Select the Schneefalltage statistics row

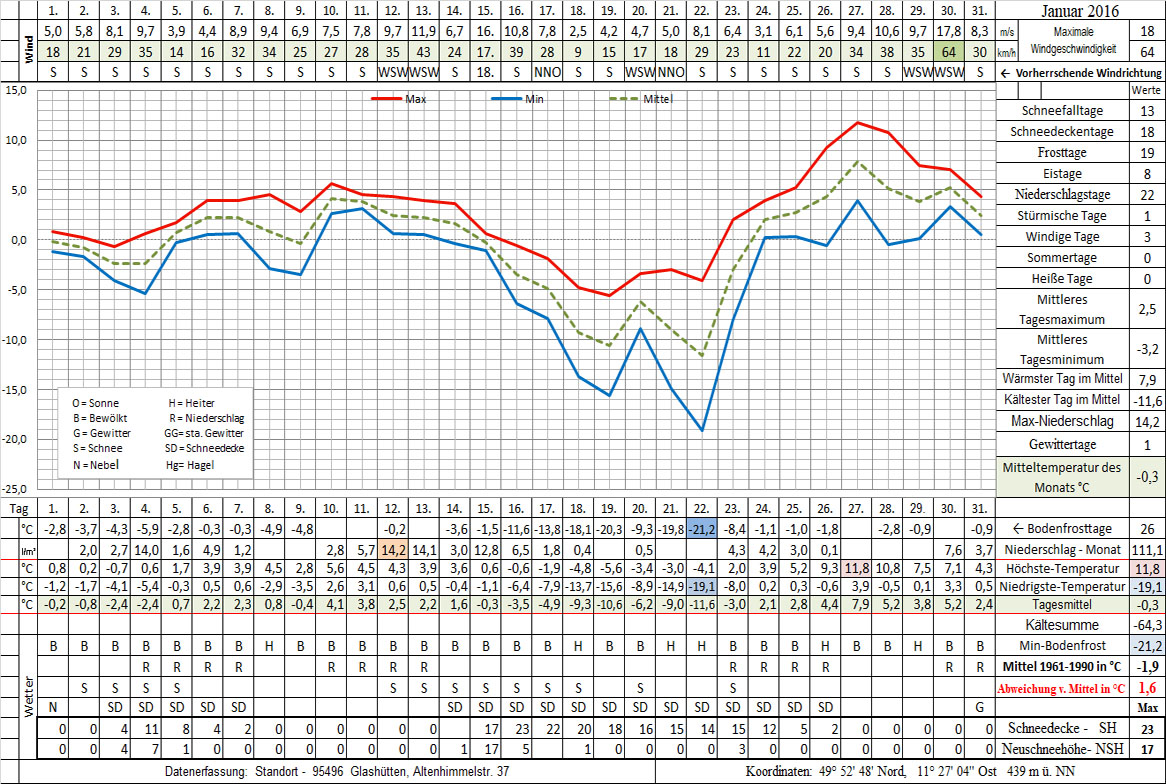tap(1064, 111)
